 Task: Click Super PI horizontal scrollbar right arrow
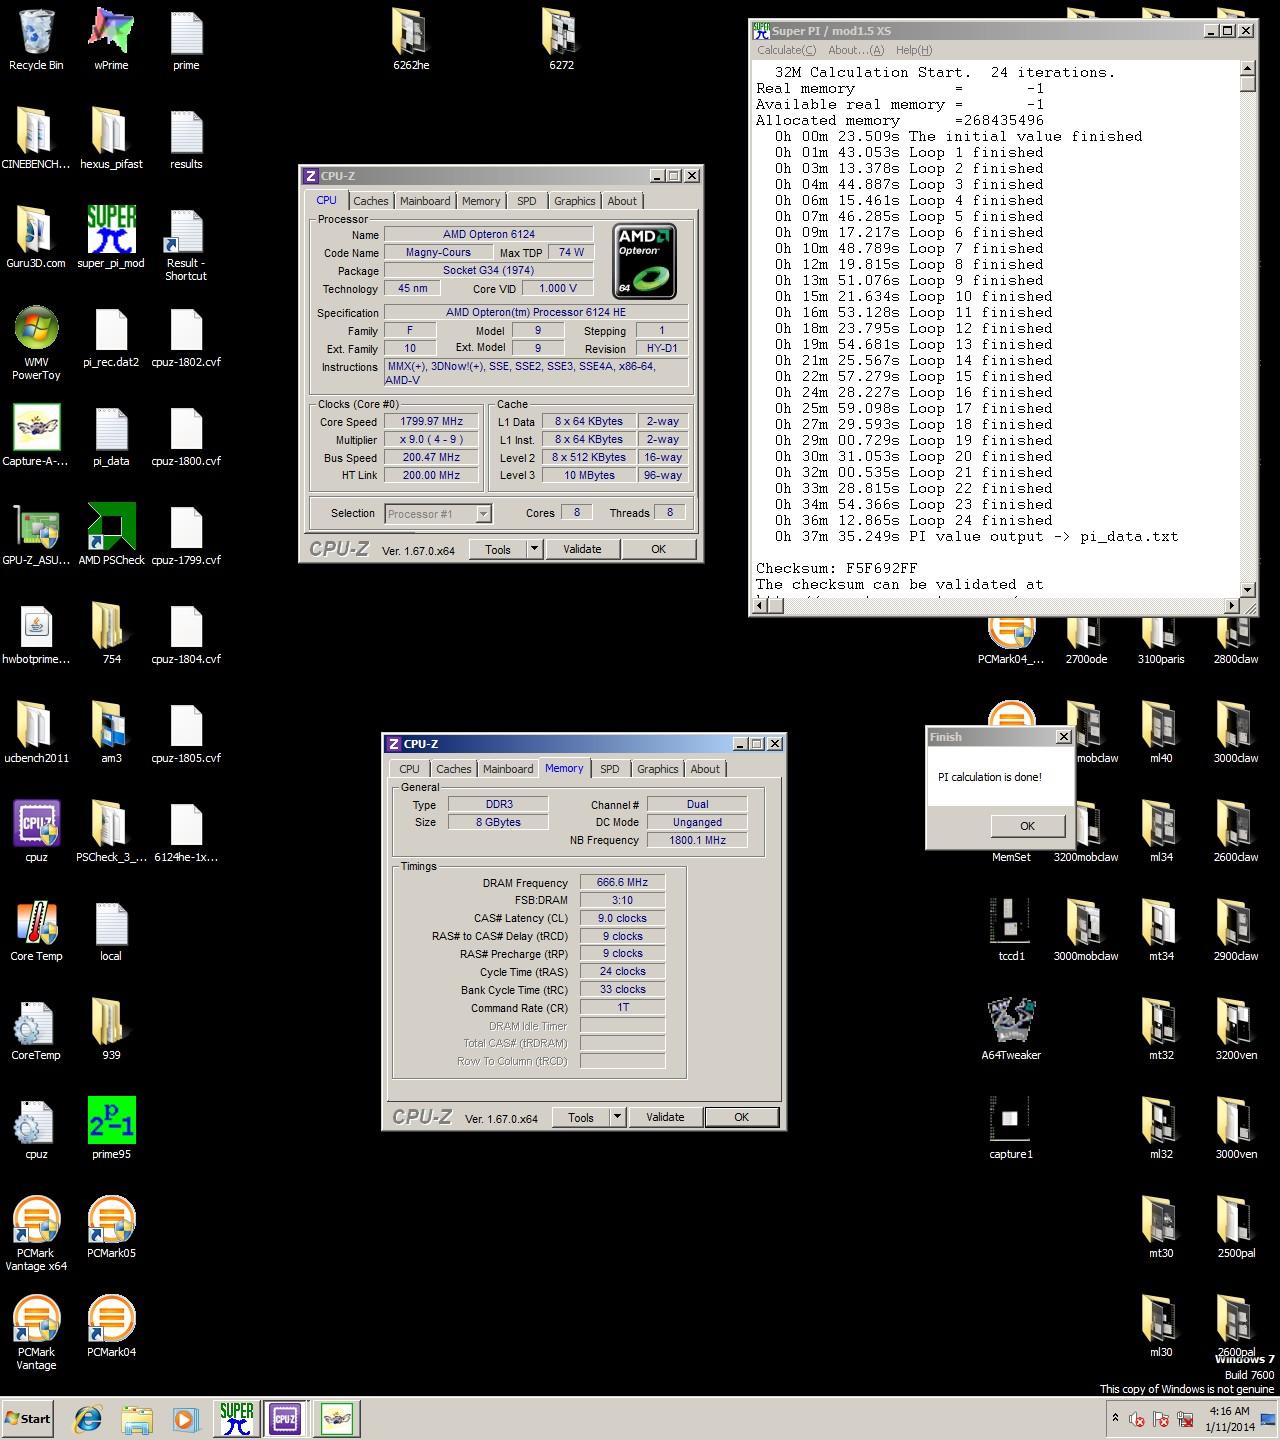tap(1232, 605)
